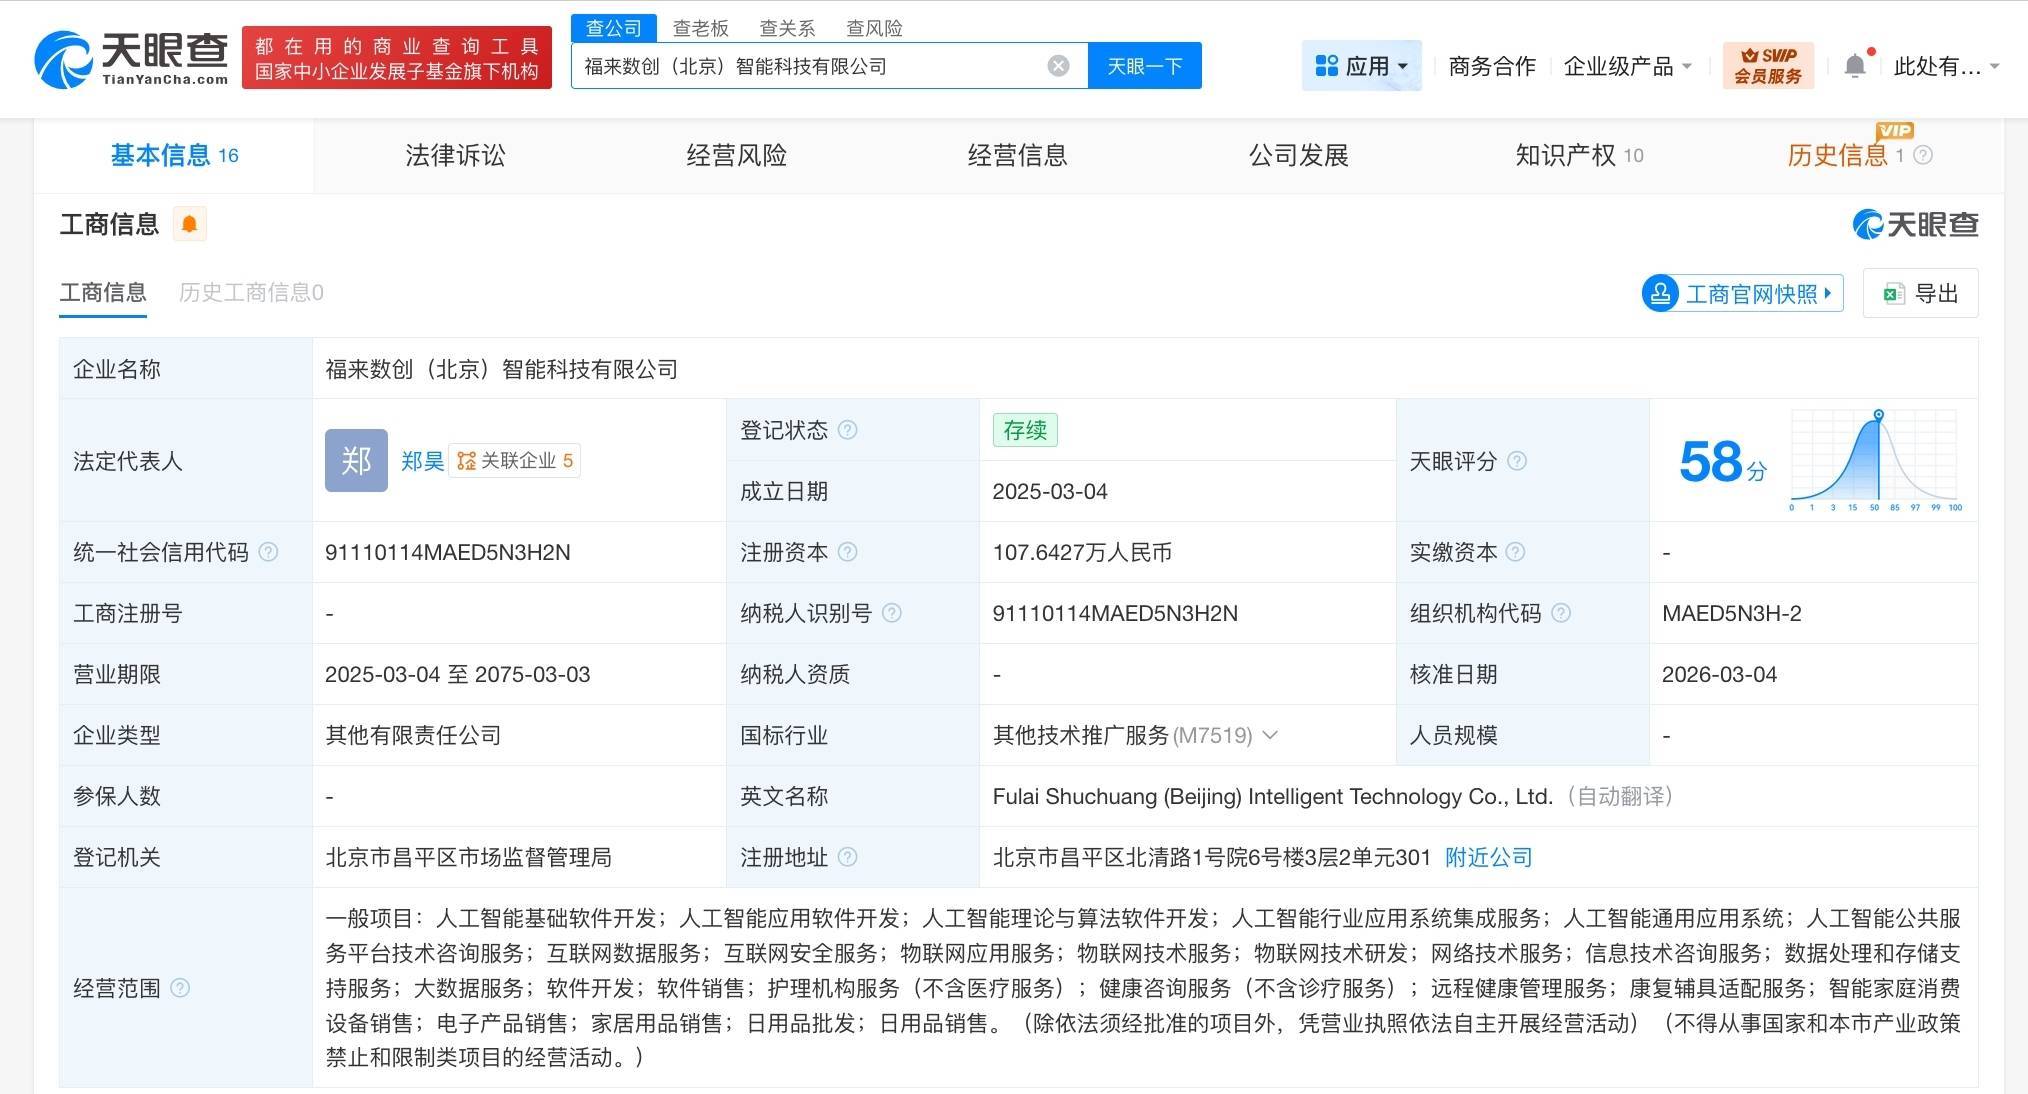
Task: Click question icon next to 天眼评分
Action: click(x=1516, y=461)
